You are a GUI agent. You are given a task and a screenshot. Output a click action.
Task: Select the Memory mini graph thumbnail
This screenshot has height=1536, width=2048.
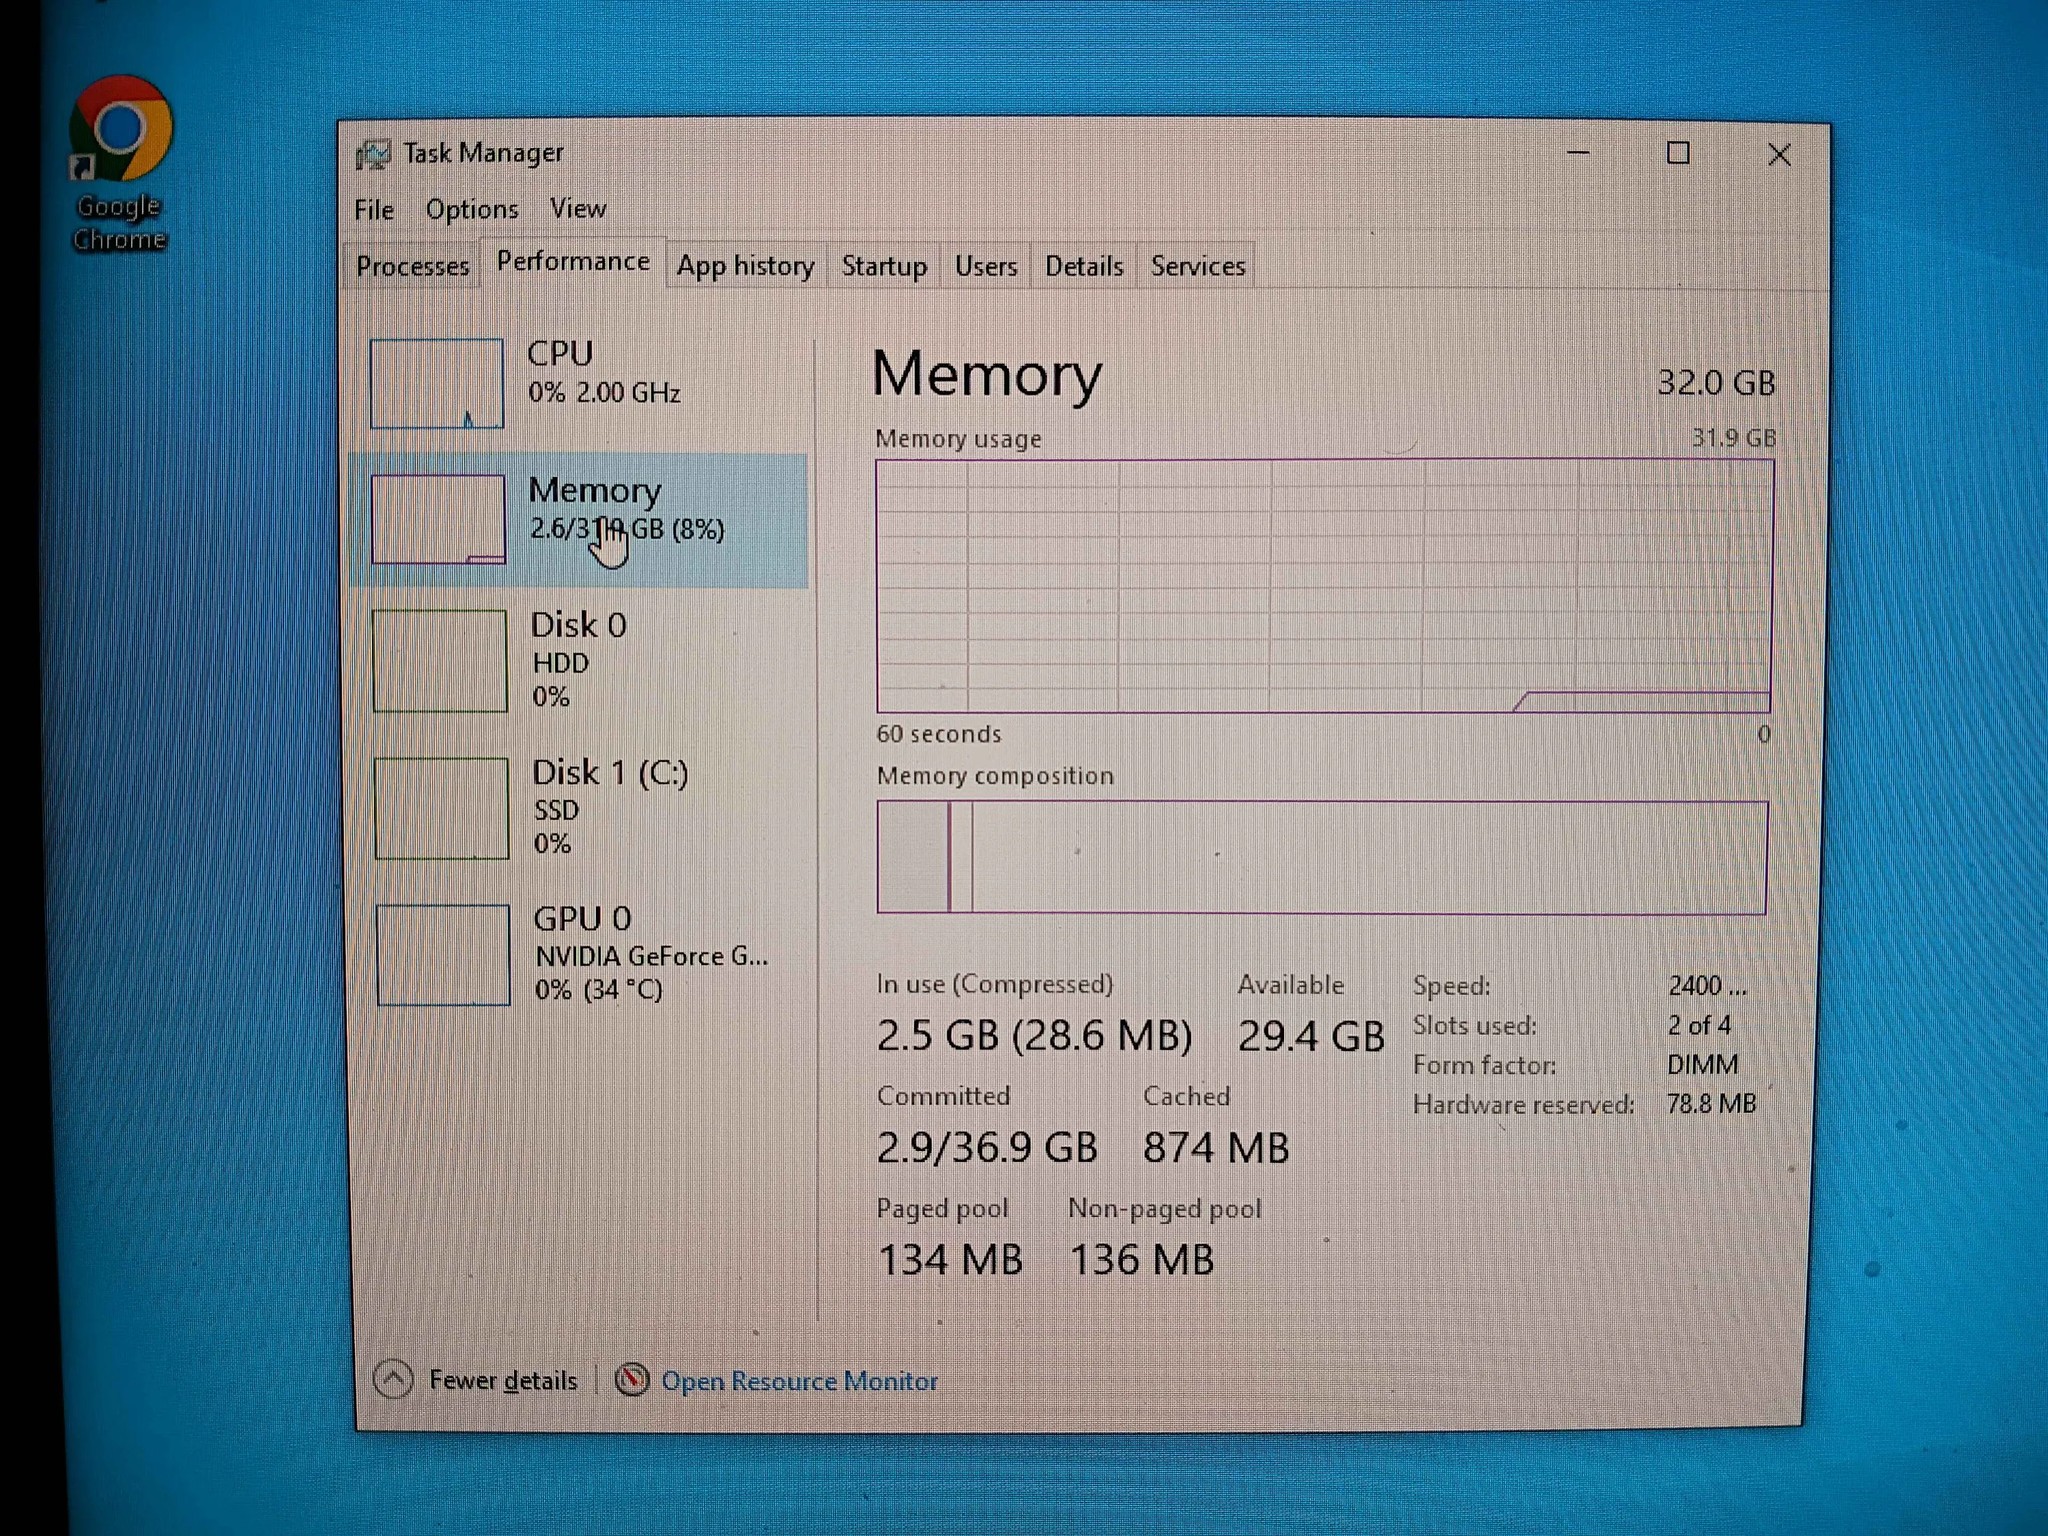pos(438,519)
